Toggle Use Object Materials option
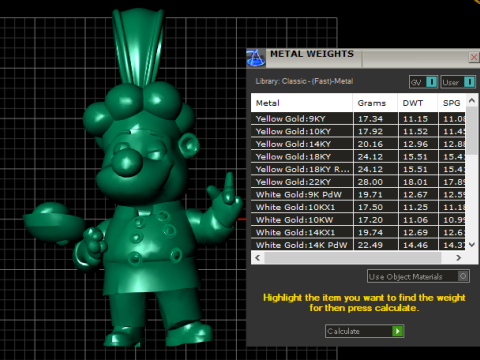The image size is (480, 360). point(418,276)
